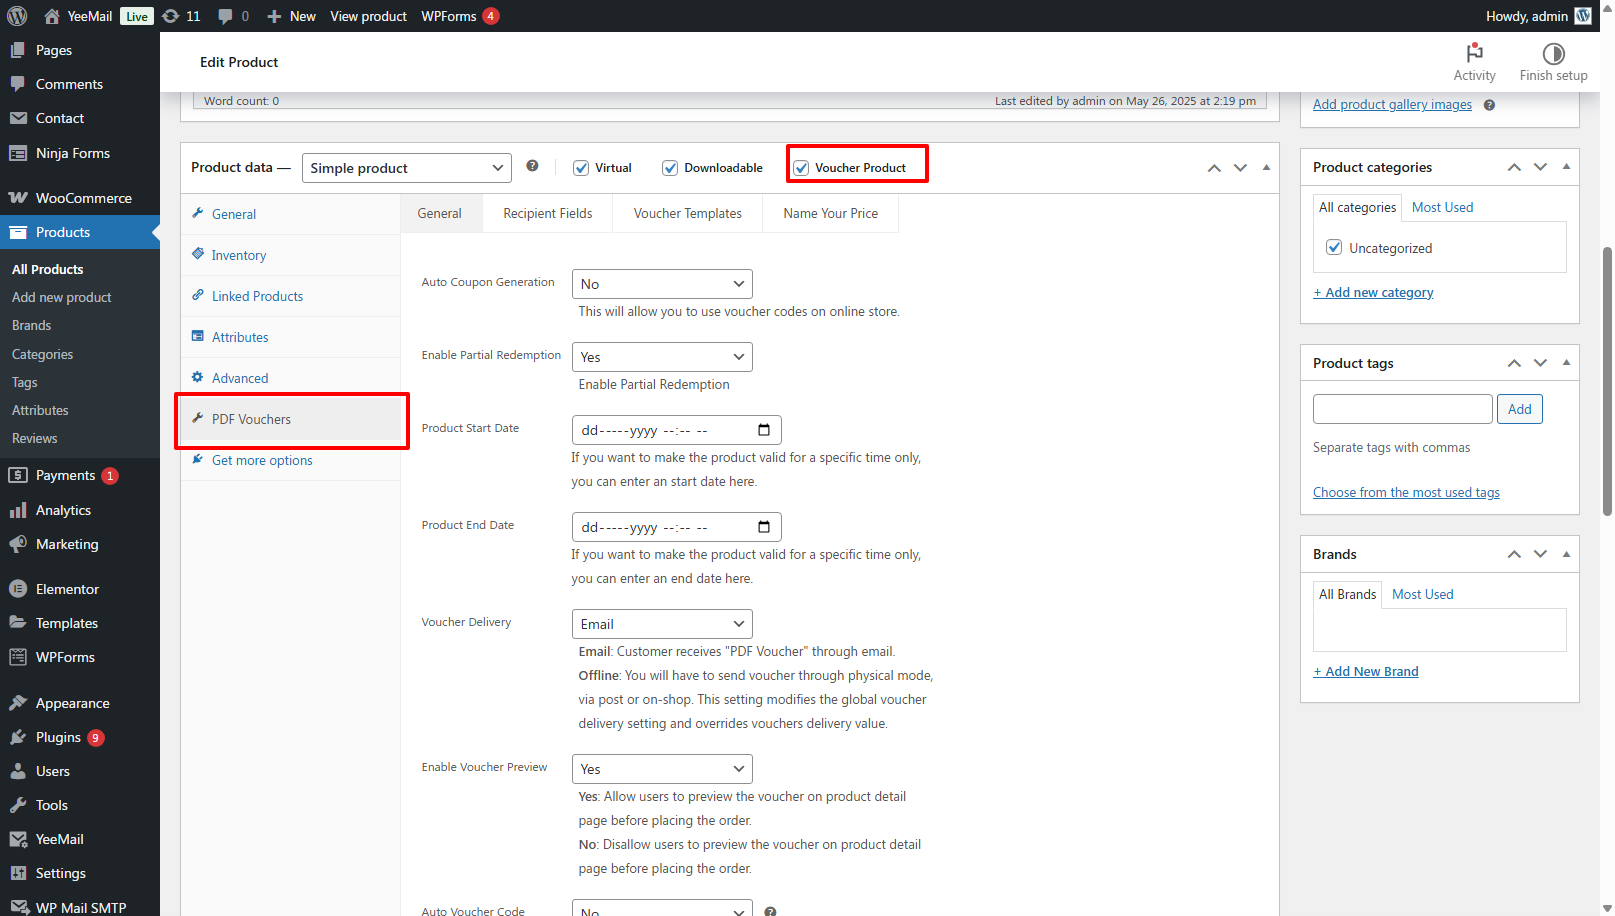The width and height of the screenshot is (1615, 916).
Task: Collapse the Product categories panel
Action: (x=1566, y=167)
